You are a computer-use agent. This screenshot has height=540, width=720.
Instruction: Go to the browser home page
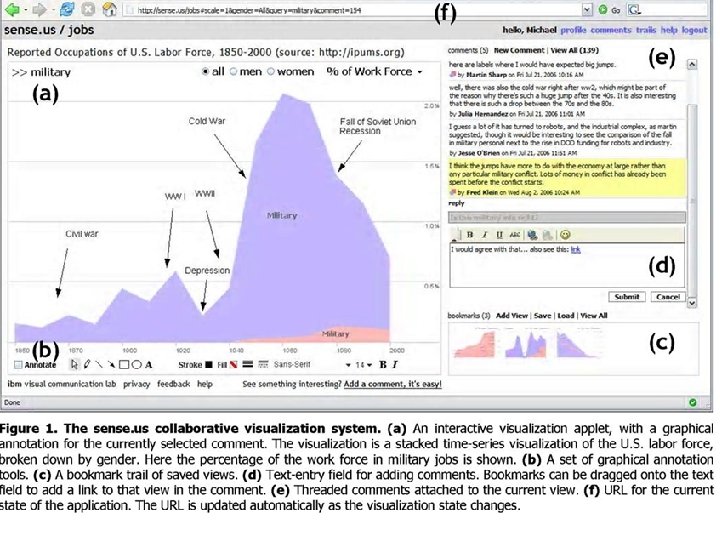pos(109,9)
